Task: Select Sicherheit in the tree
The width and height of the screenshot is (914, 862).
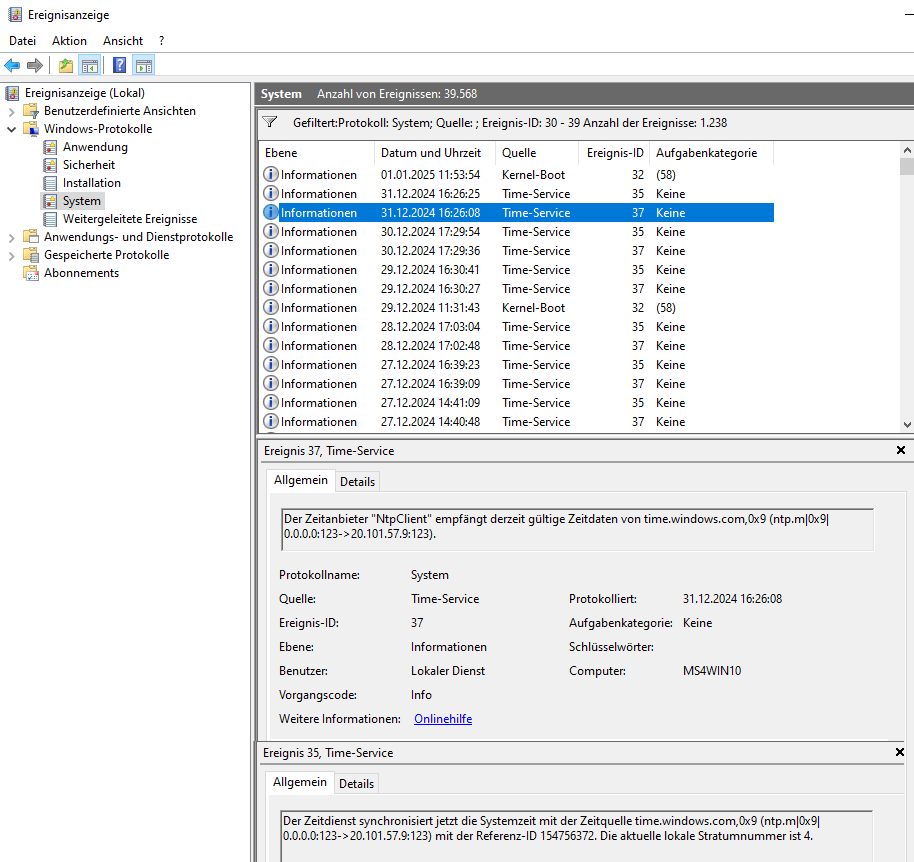Action: (89, 165)
